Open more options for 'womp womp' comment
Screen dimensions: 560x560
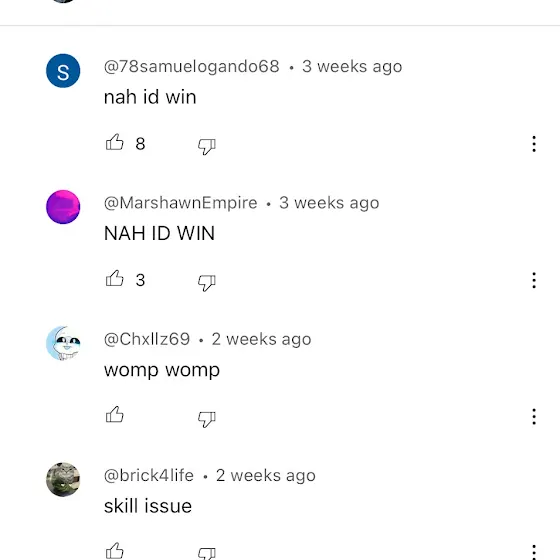pos(534,416)
